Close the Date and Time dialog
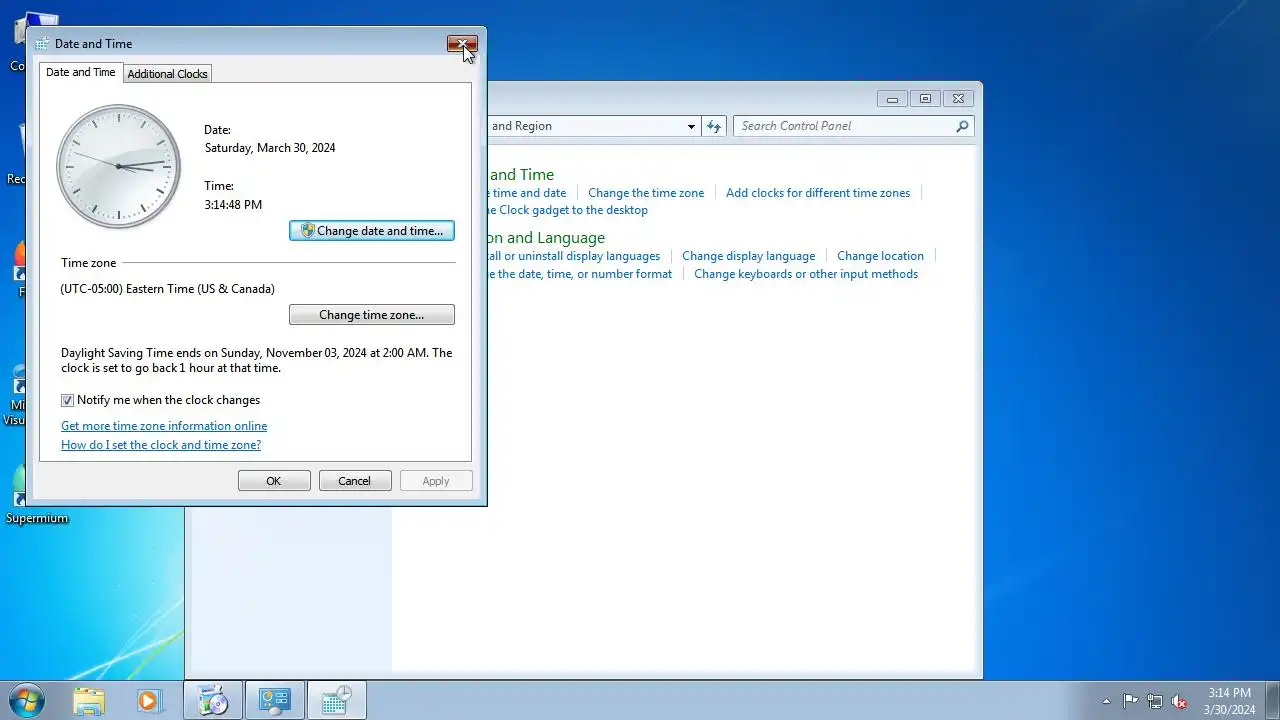The width and height of the screenshot is (1280, 720). tap(462, 44)
